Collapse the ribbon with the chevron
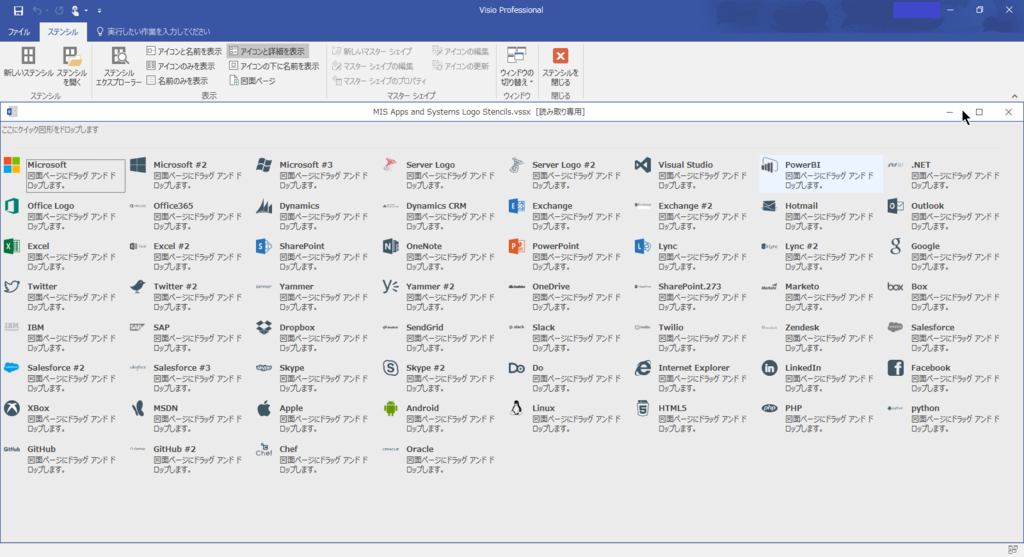1024x557 pixels. click(x=1014, y=96)
